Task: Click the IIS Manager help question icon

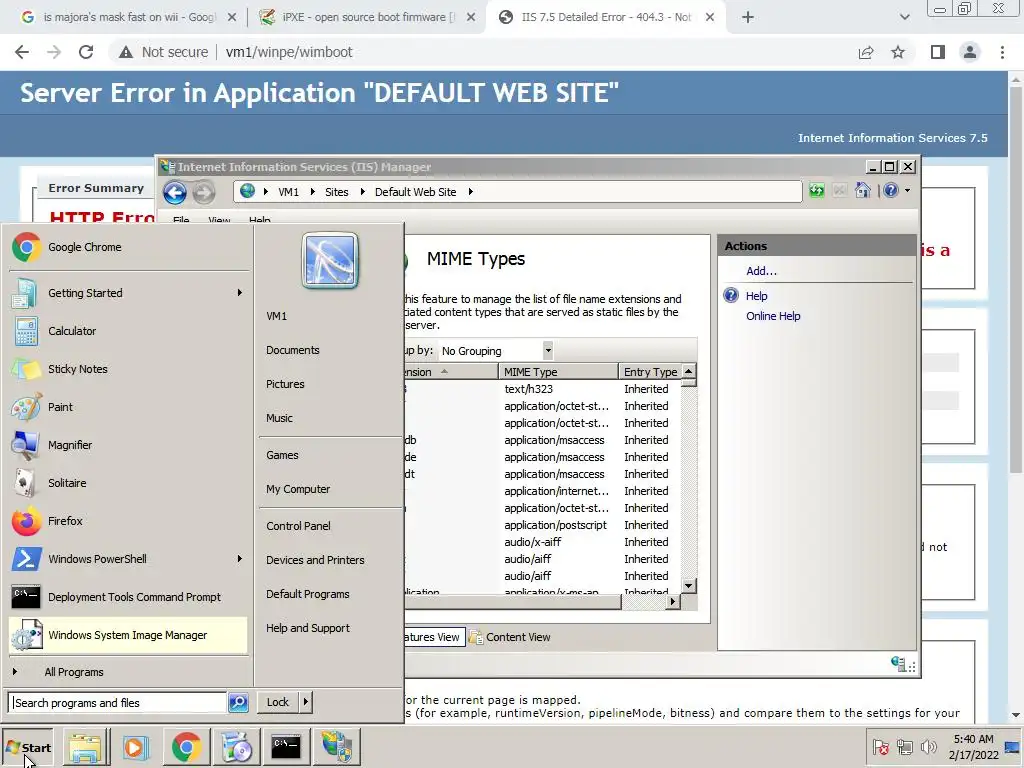Action: coord(891,190)
